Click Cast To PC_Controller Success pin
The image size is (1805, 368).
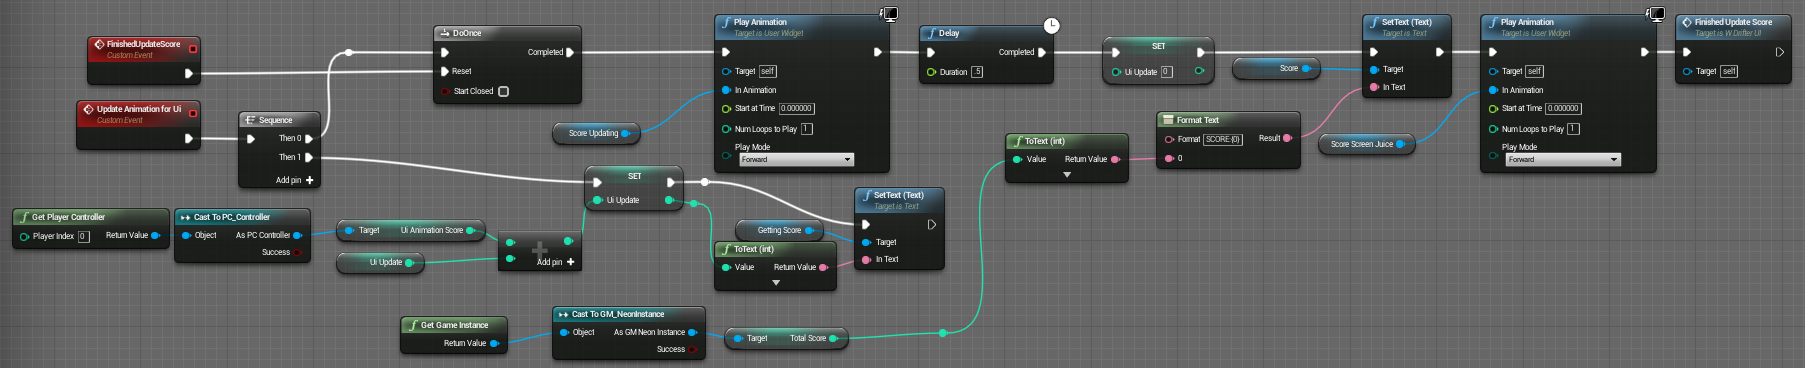pos(297,253)
